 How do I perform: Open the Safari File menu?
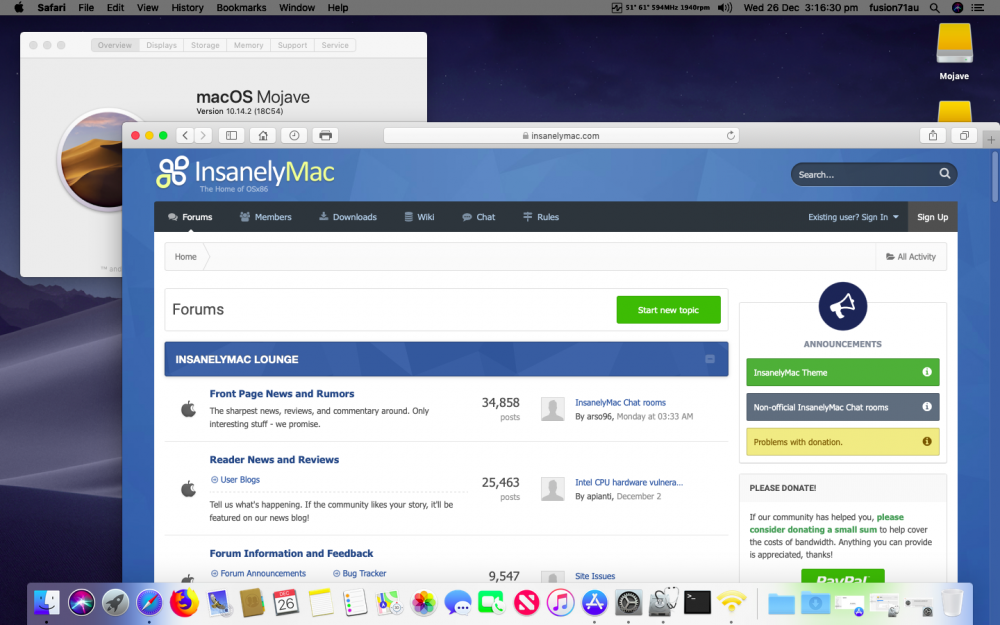click(x=86, y=8)
